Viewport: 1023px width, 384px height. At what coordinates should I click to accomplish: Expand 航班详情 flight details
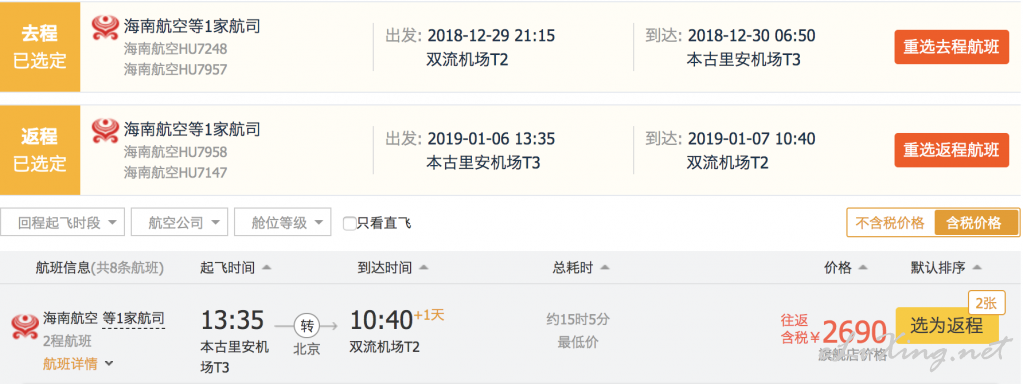point(78,364)
